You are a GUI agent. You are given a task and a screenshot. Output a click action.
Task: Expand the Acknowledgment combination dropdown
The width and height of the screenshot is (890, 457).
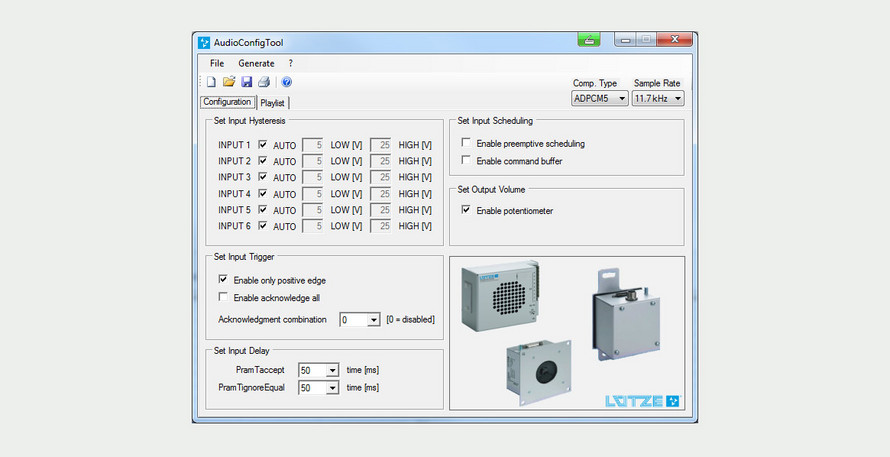click(360, 320)
